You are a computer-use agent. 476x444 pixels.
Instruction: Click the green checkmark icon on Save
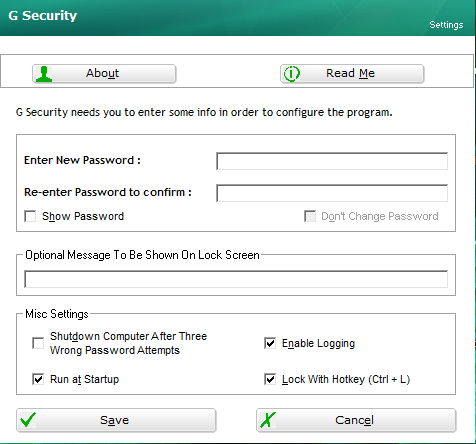(x=28, y=420)
